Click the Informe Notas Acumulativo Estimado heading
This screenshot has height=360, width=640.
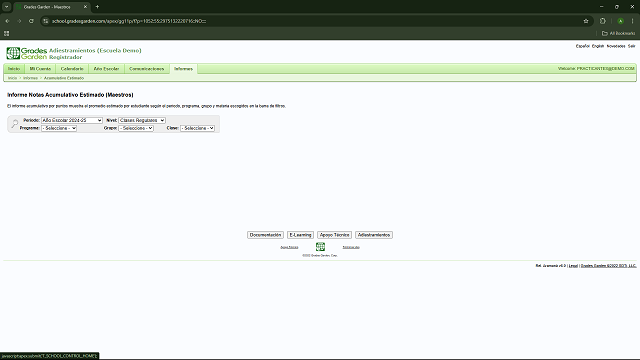click(x=70, y=95)
